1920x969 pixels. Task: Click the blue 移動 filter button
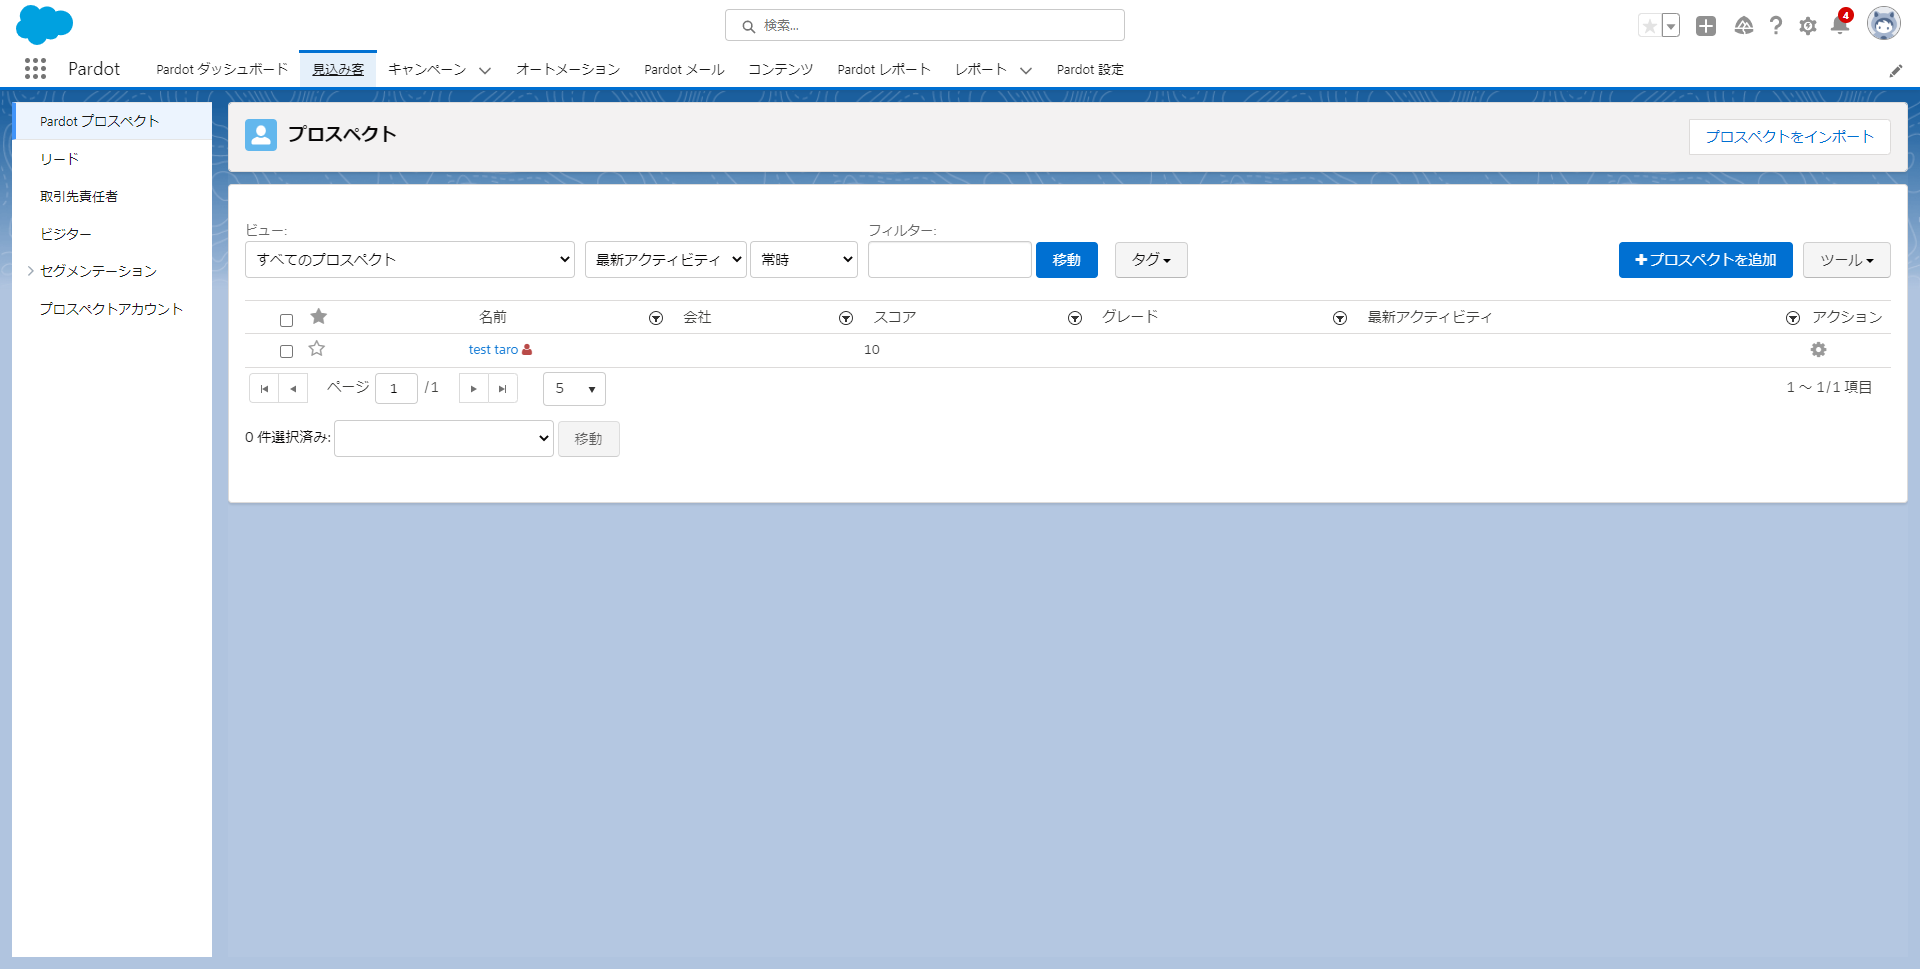click(1066, 260)
